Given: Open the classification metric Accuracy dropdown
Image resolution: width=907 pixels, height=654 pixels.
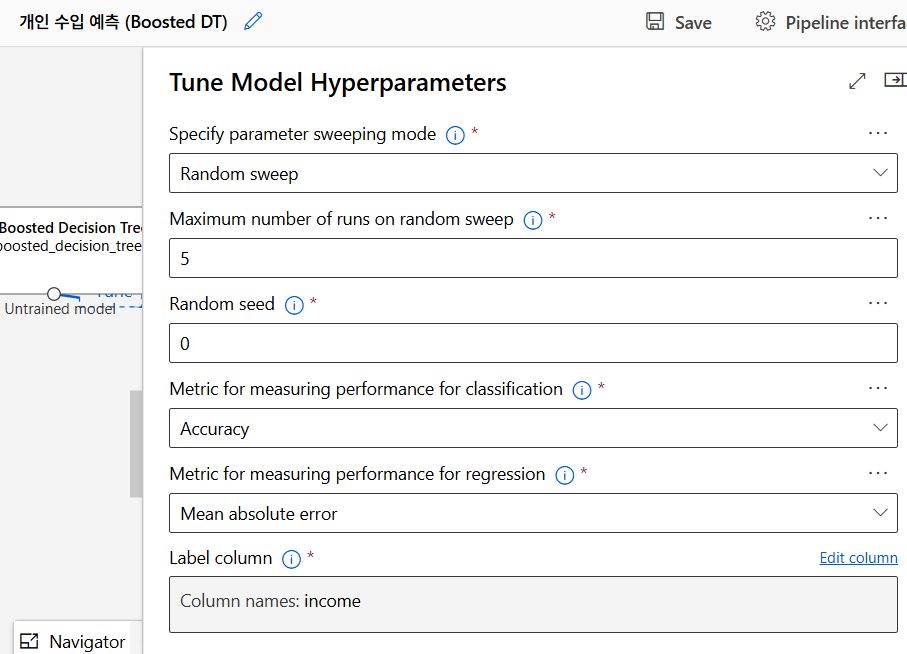Looking at the screenshot, I should point(533,428).
